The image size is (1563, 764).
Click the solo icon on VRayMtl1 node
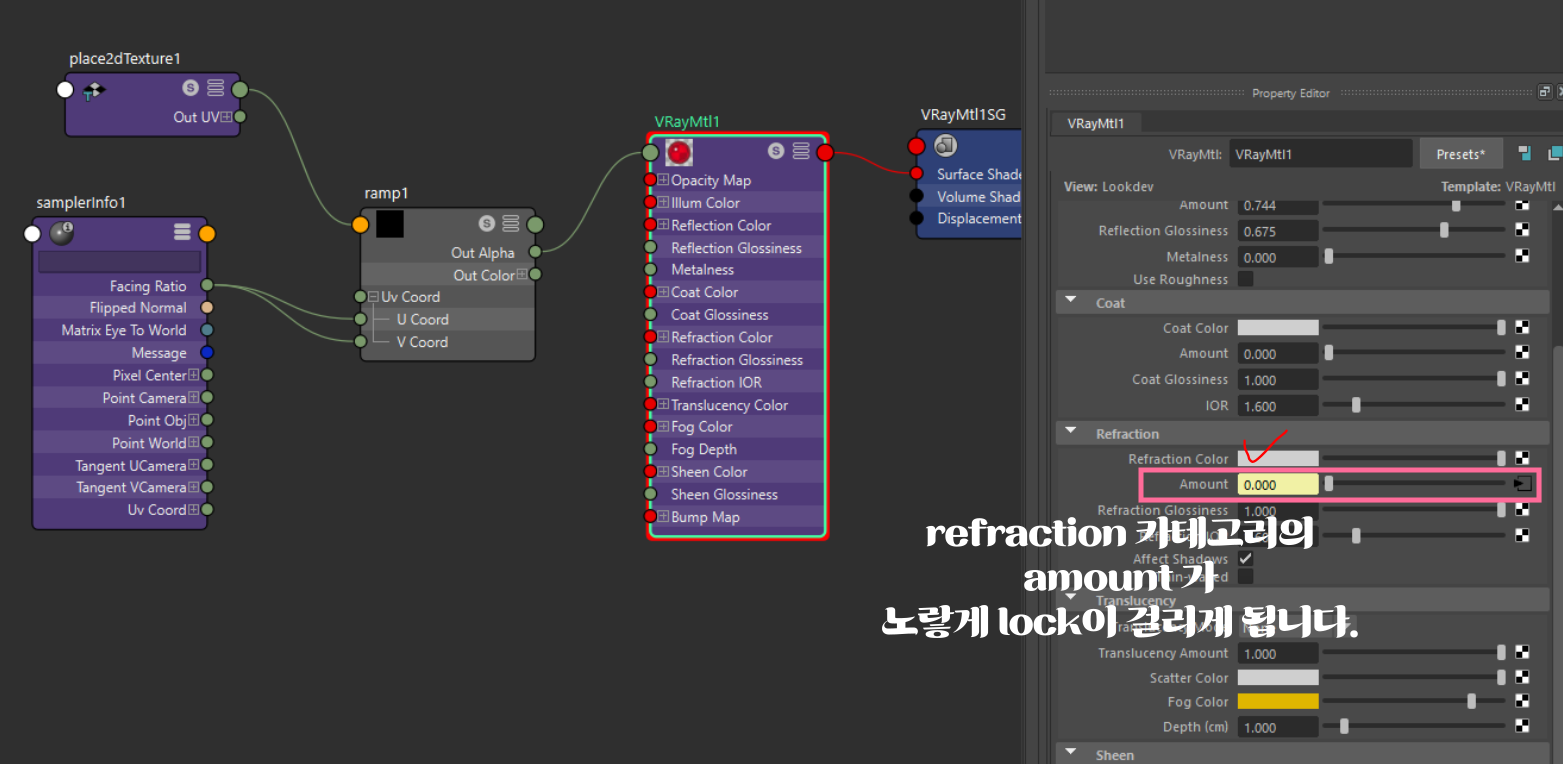[x=776, y=151]
